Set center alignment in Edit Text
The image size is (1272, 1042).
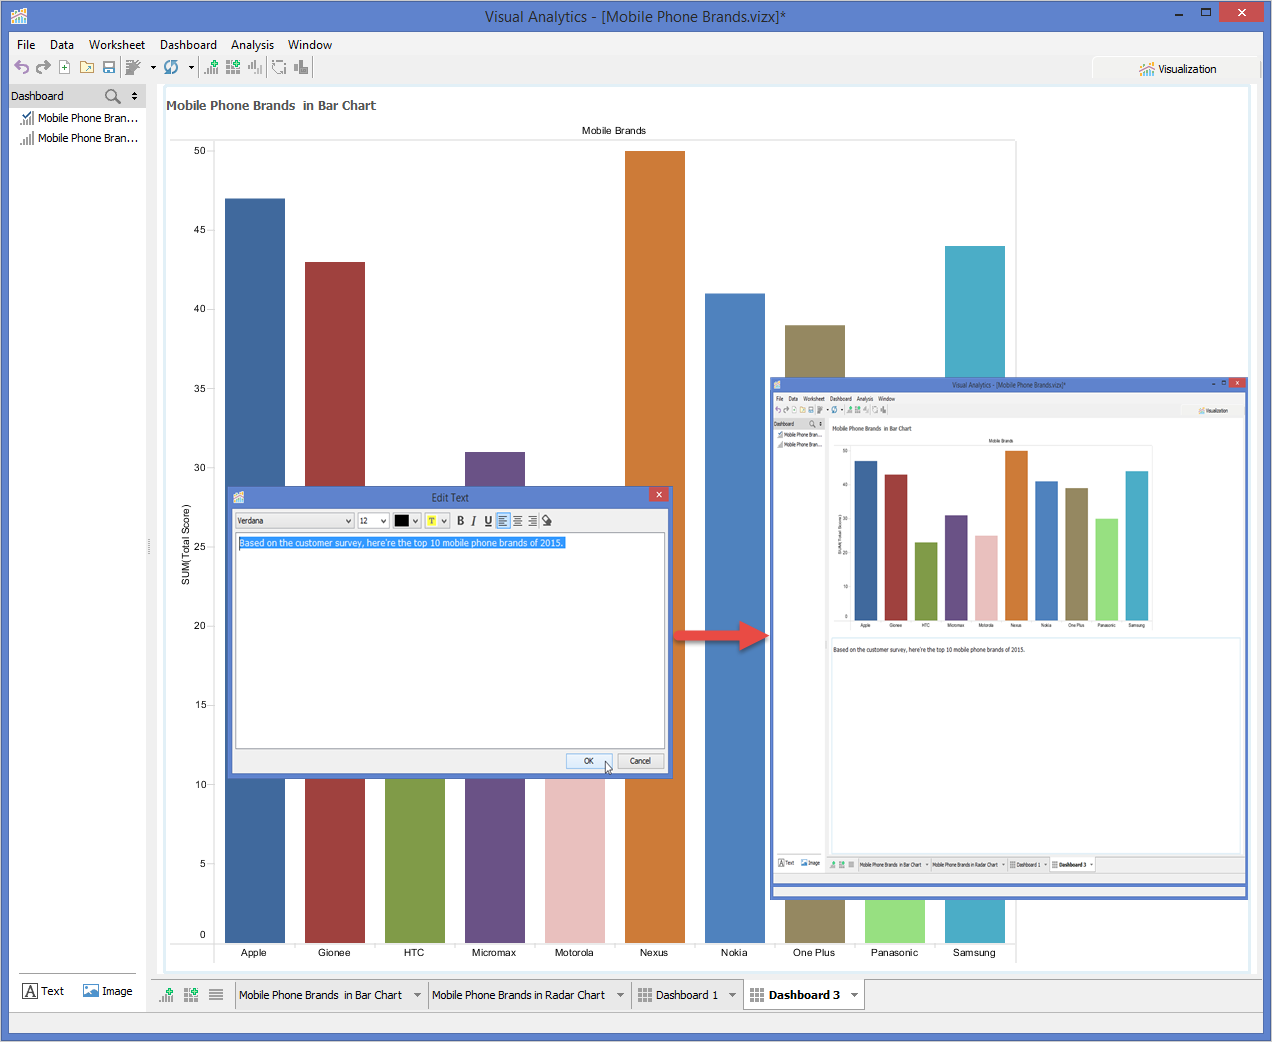[518, 521]
